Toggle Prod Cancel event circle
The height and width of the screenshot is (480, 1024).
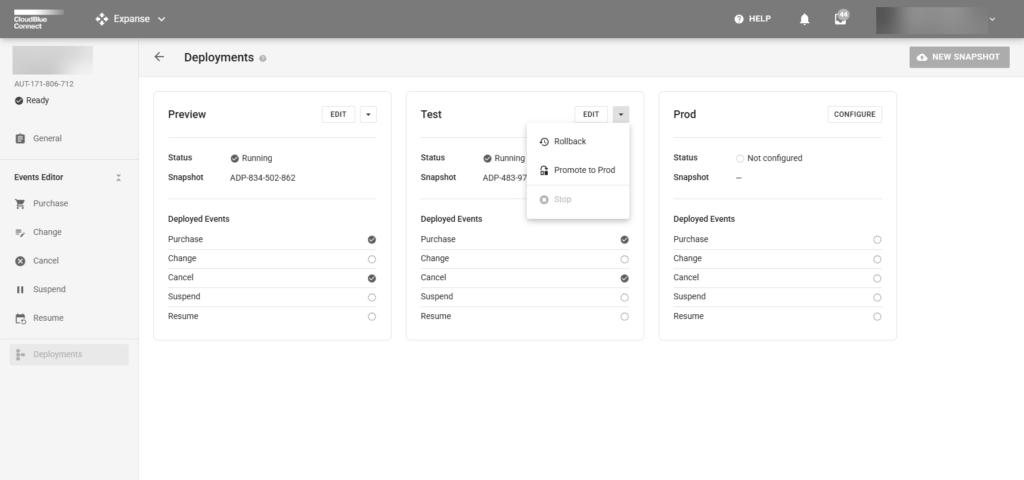877,278
